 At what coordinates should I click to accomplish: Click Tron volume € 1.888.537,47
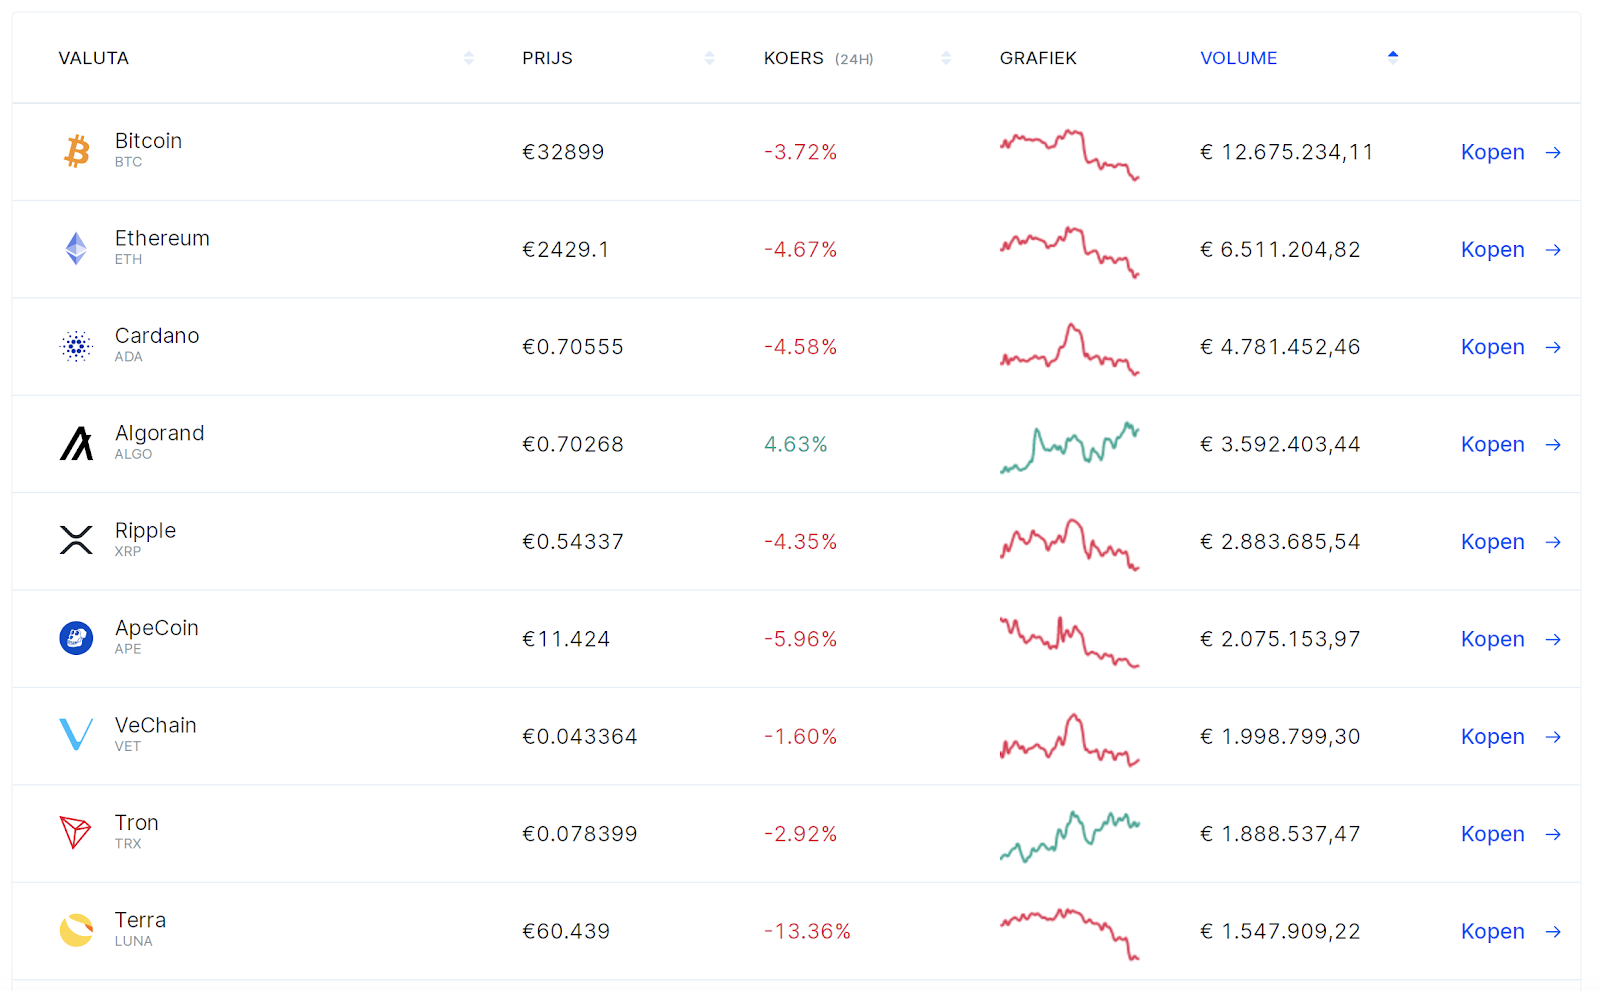pyautogui.click(x=1280, y=834)
